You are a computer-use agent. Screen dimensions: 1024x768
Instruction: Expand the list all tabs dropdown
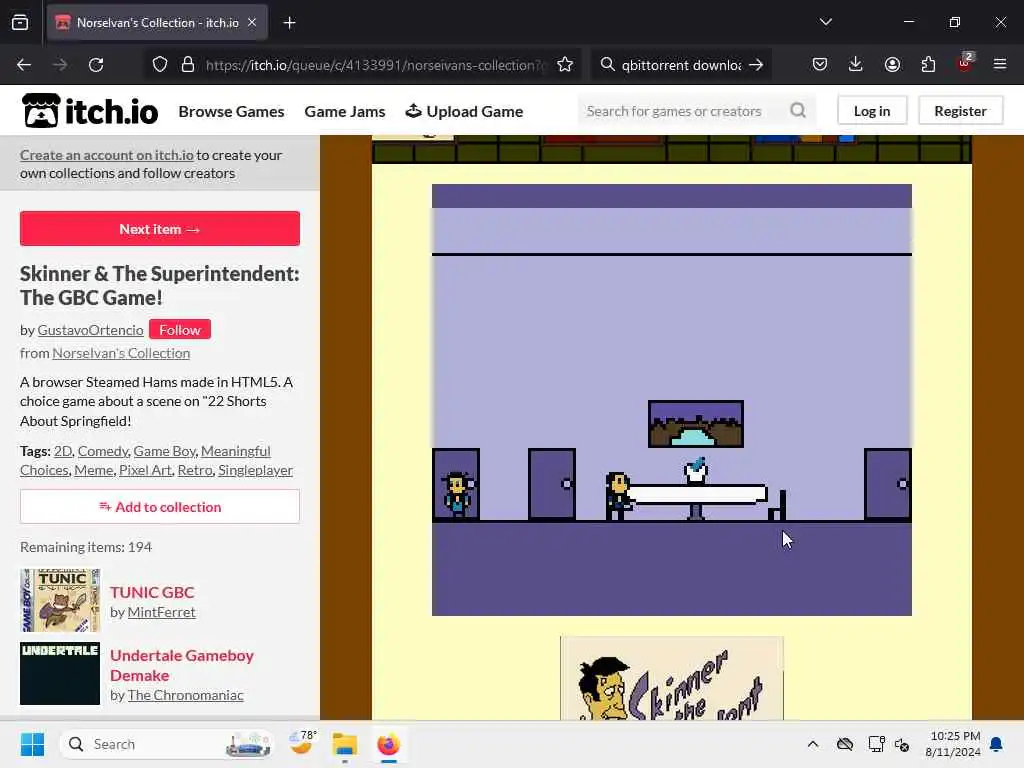(x=825, y=22)
